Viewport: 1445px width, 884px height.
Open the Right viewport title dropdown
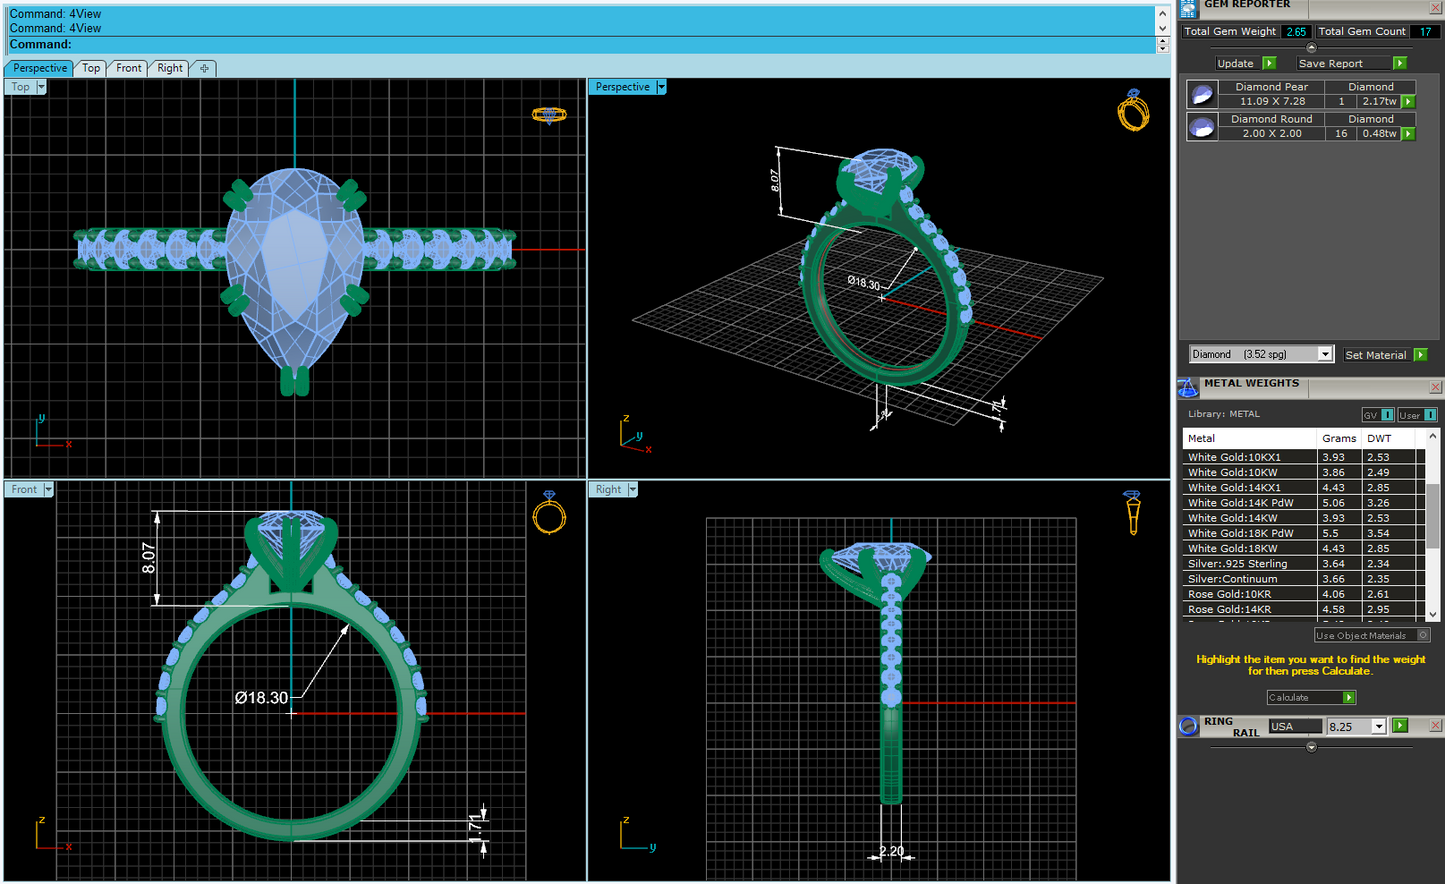click(x=632, y=489)
